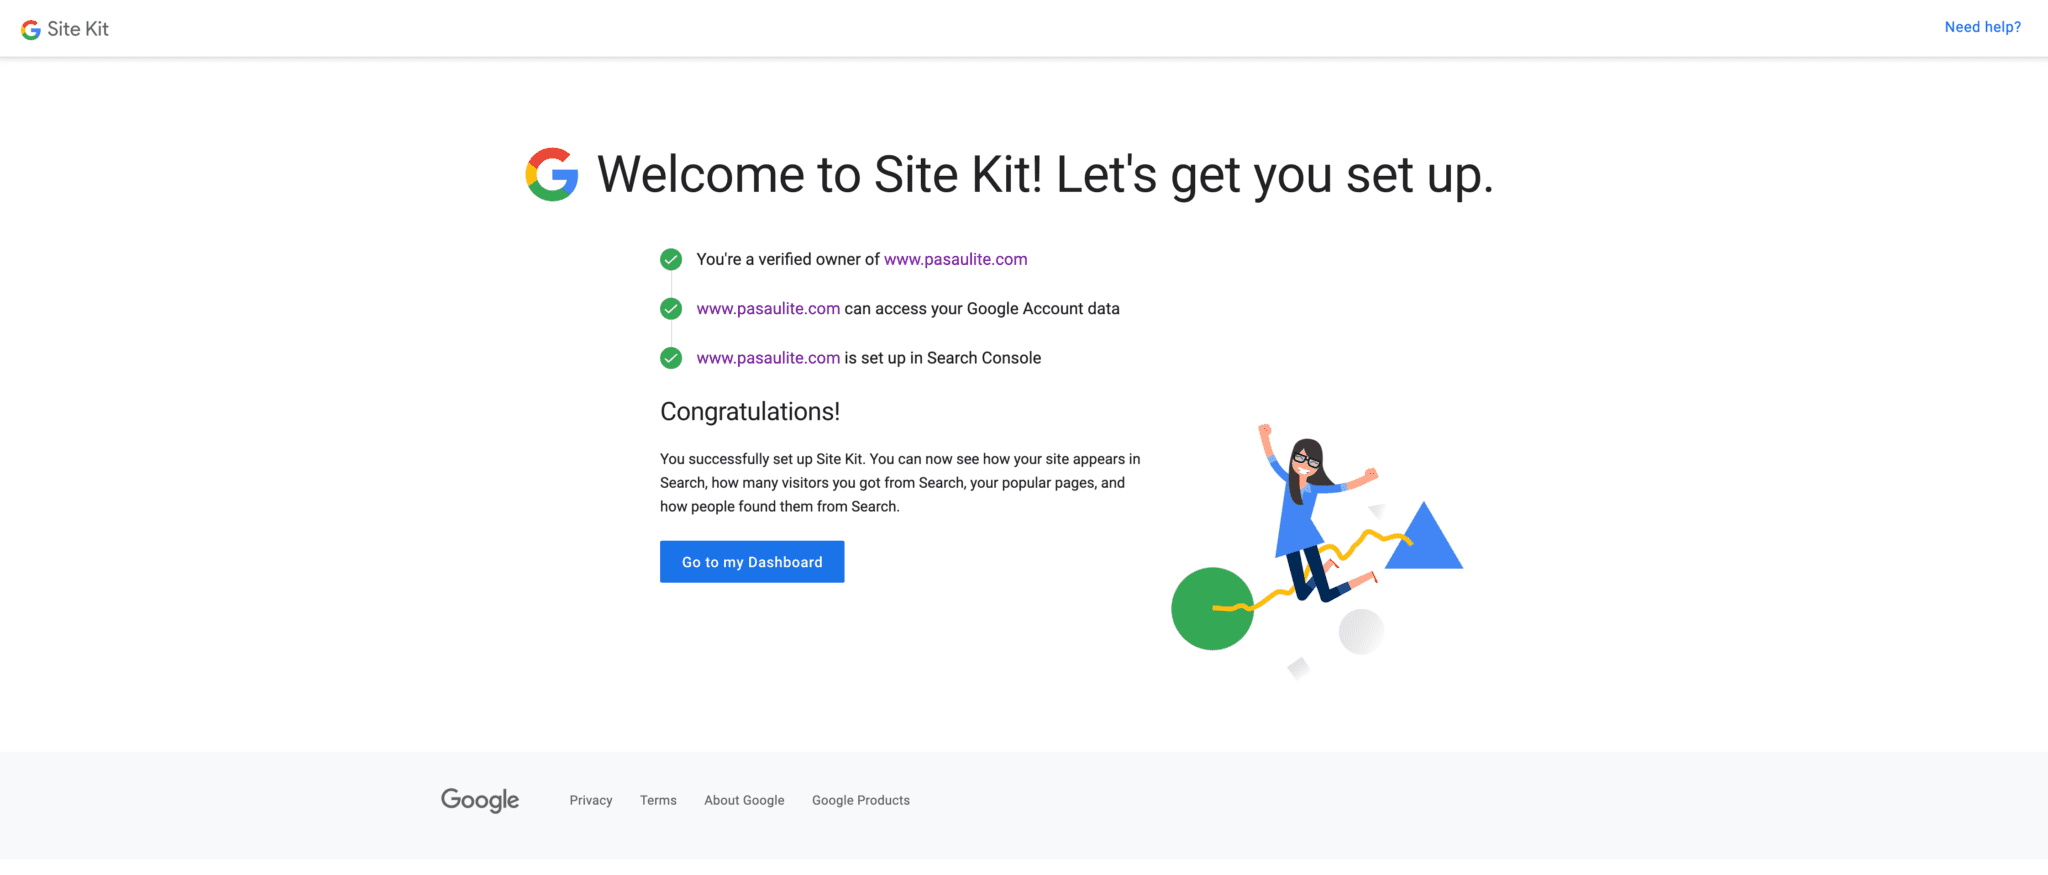Viewport: 2048px width, 875px height.
Task: Click the green checkmark beside the verified owner line
Action: 670,259
